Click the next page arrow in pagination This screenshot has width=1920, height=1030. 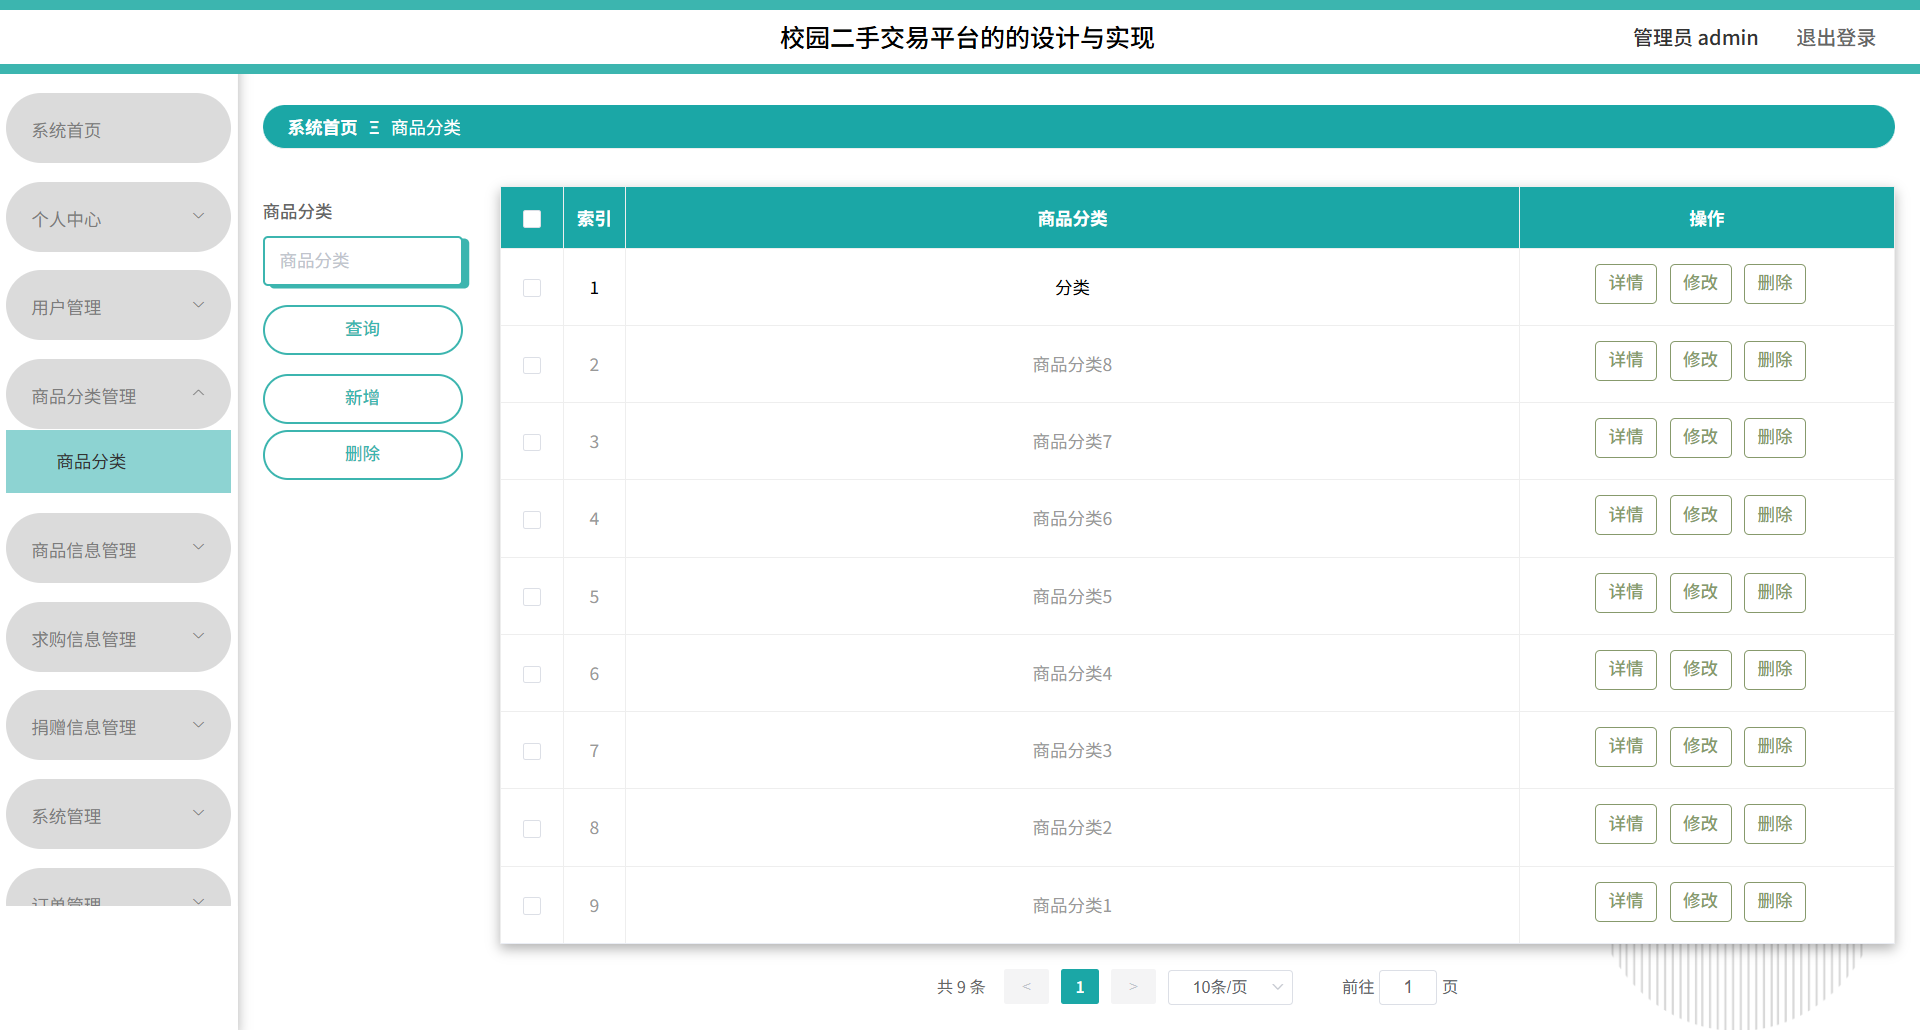coord(1133,986)
